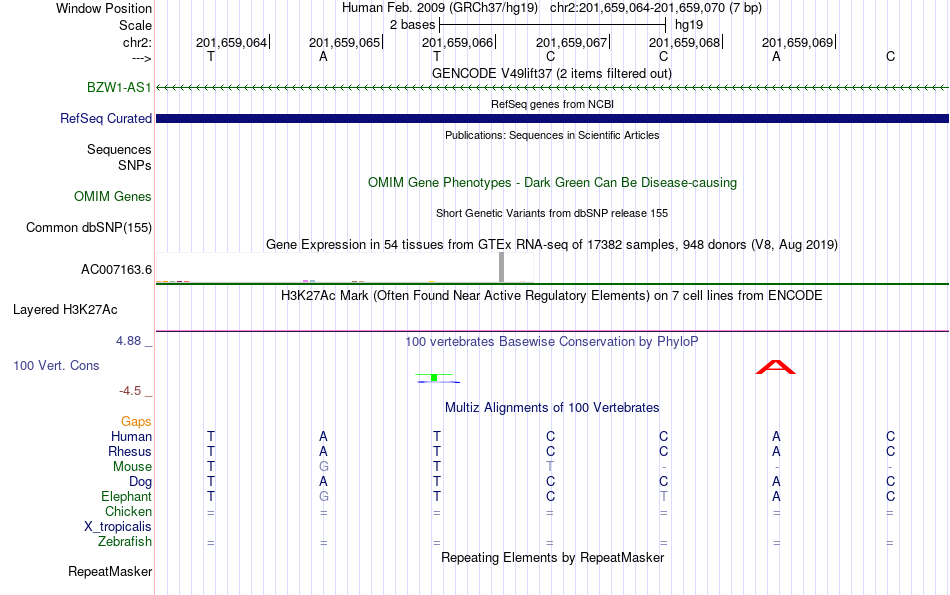950x595 pixels.
Task: Click the AC007163.6 GTEx track label
Action: coord(116,269)
